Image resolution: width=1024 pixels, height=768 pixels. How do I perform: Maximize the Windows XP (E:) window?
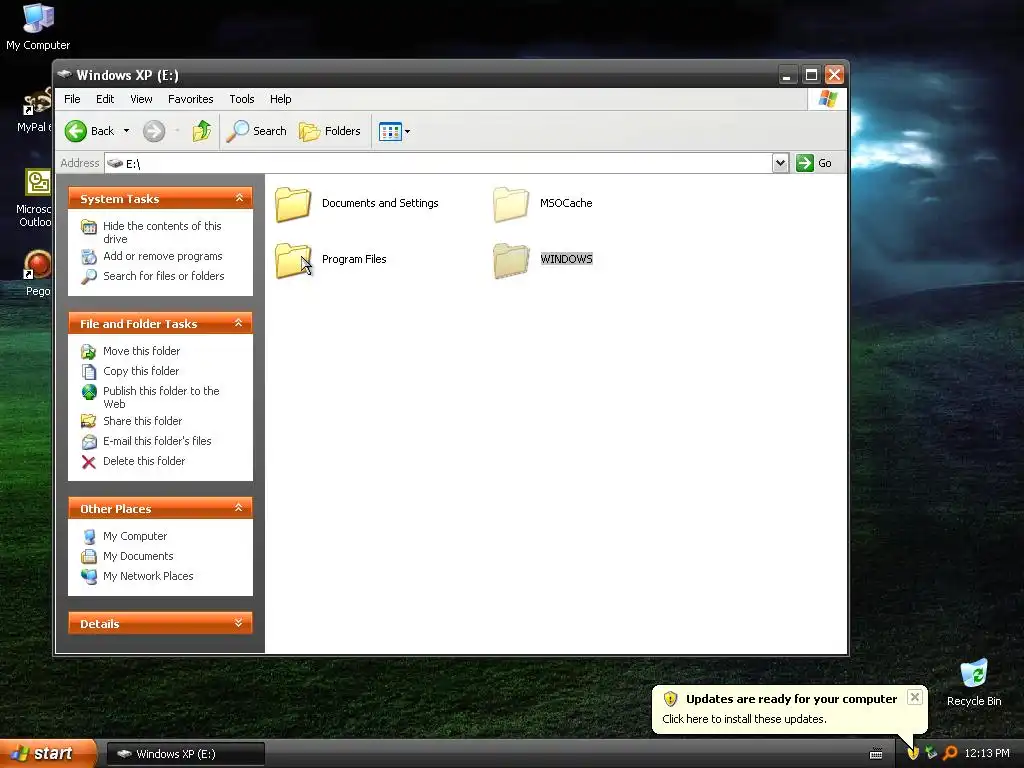point(811,74)
